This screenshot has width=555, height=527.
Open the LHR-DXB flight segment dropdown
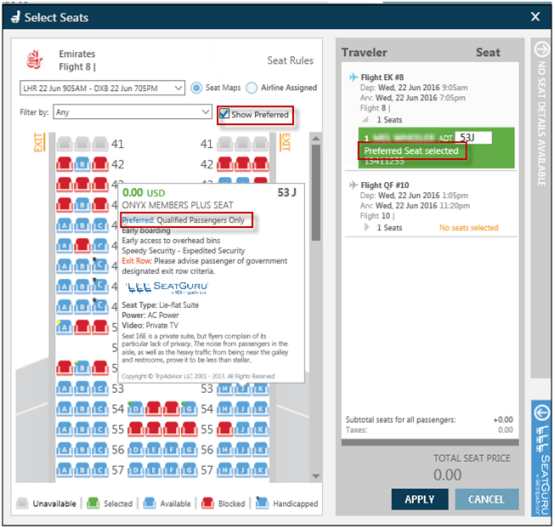(102, 88)
